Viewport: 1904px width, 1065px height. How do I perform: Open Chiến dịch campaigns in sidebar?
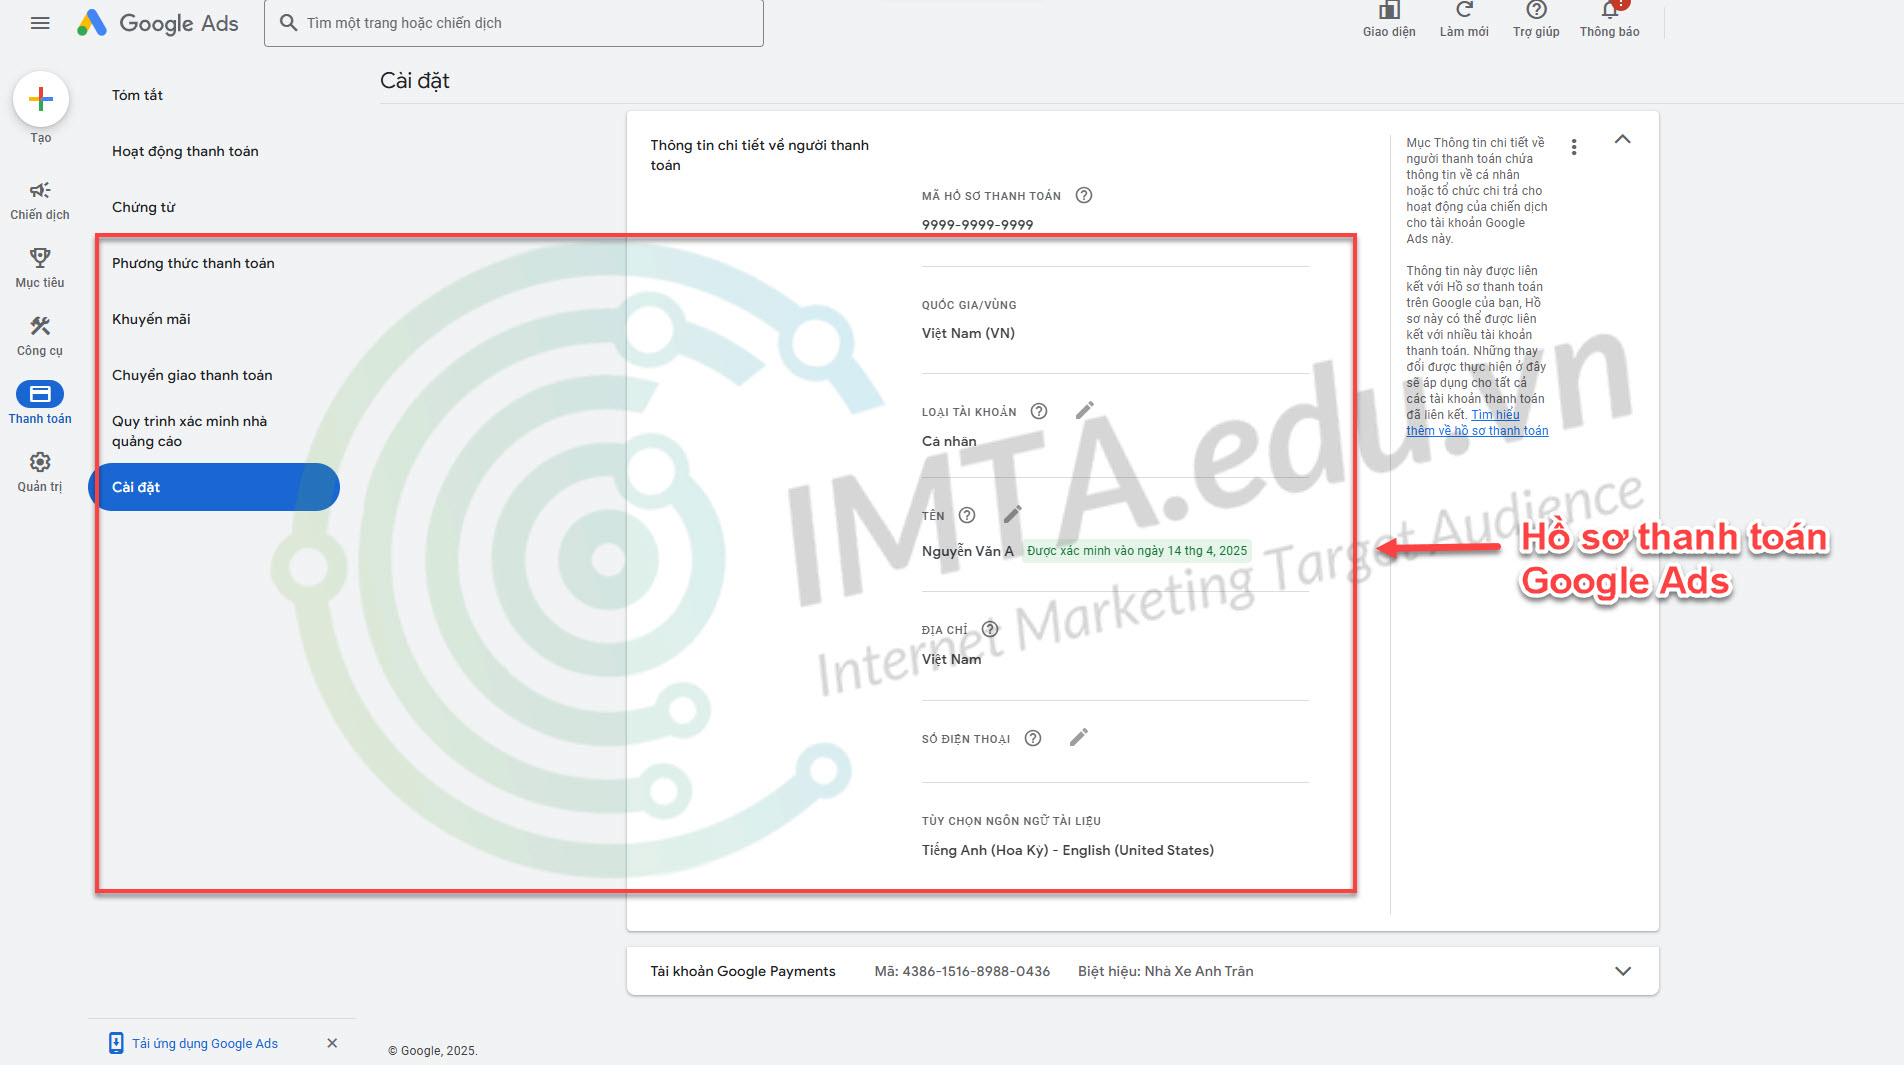[40, 200]
